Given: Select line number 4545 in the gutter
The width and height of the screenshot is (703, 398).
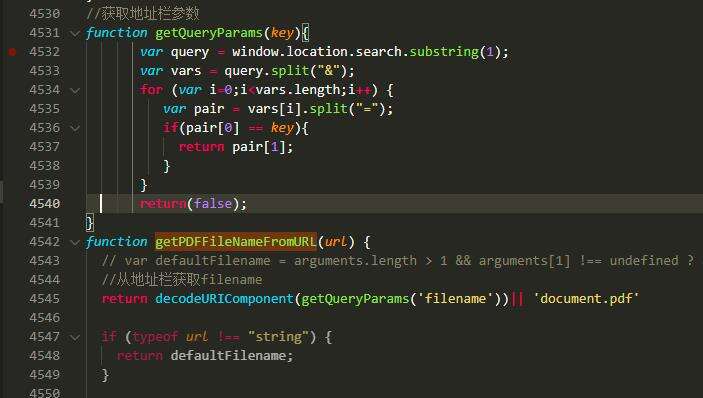Looking at the screenshot, I should (x=44, y=298).
